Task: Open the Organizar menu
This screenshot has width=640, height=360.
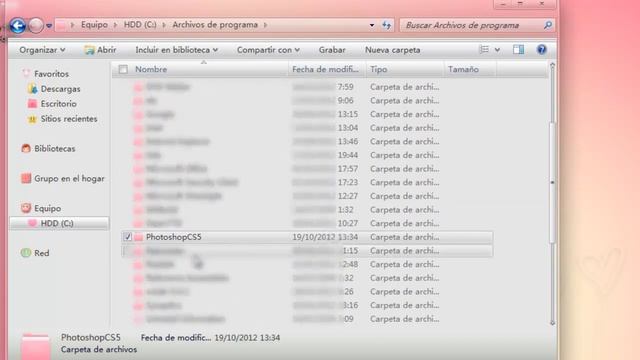Action: click(42, 50)
